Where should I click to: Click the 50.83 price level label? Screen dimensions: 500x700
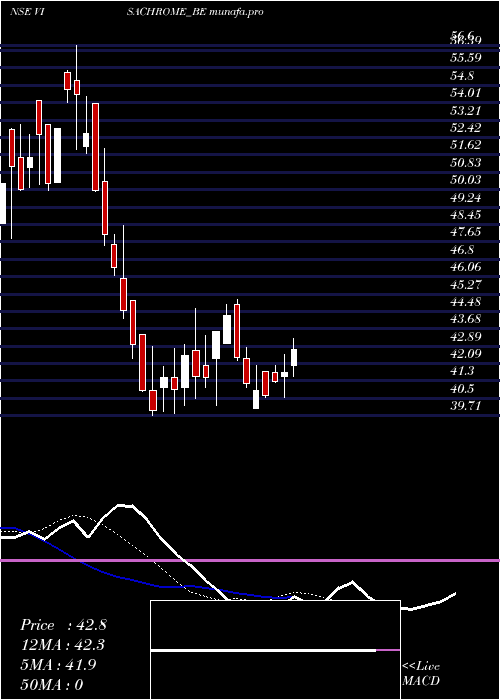pos(466,162)
